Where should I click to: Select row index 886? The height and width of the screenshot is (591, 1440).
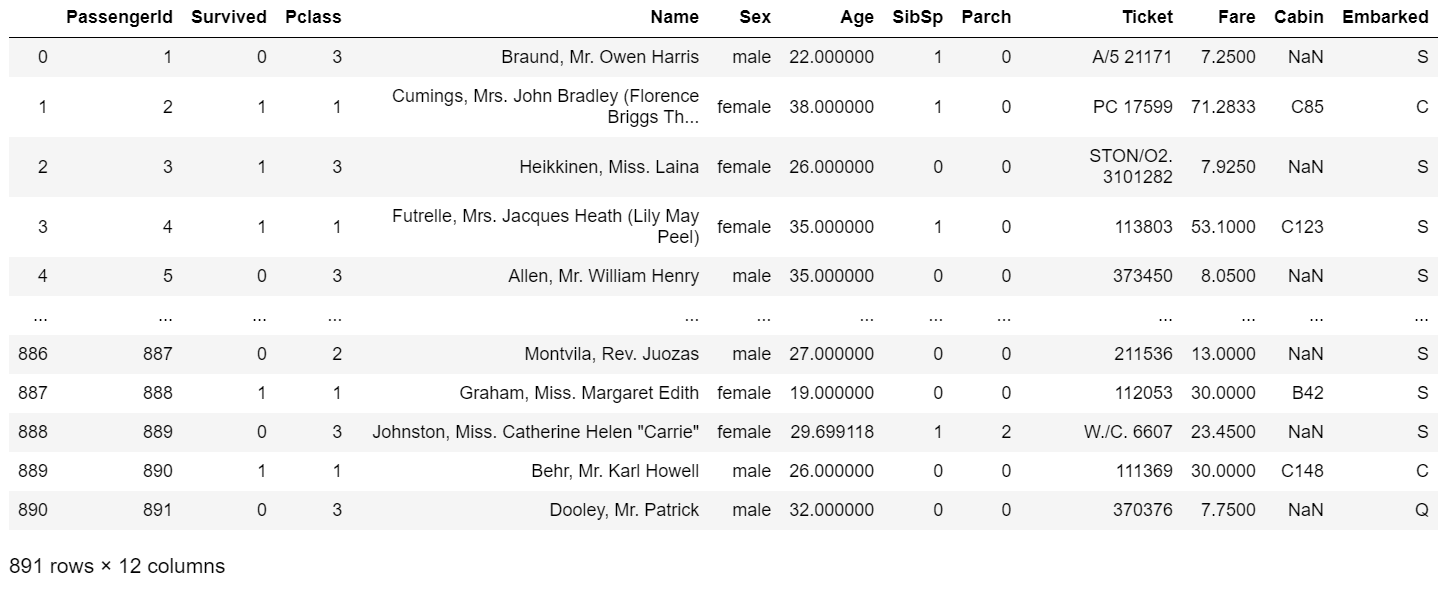click(x=32, y=354)
